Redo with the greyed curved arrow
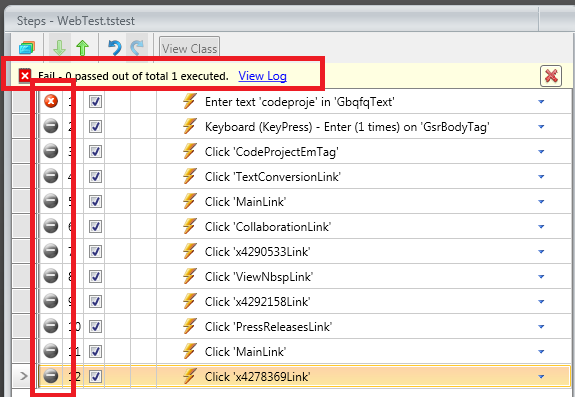The height and width of the screenshot is (397, 575). pos(137,48)
